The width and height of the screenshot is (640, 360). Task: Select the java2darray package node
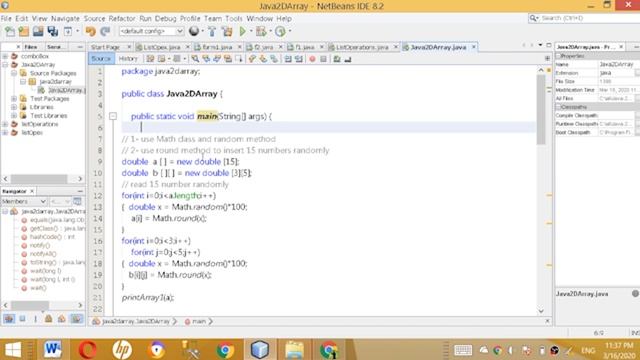click(x=50, y=82)
